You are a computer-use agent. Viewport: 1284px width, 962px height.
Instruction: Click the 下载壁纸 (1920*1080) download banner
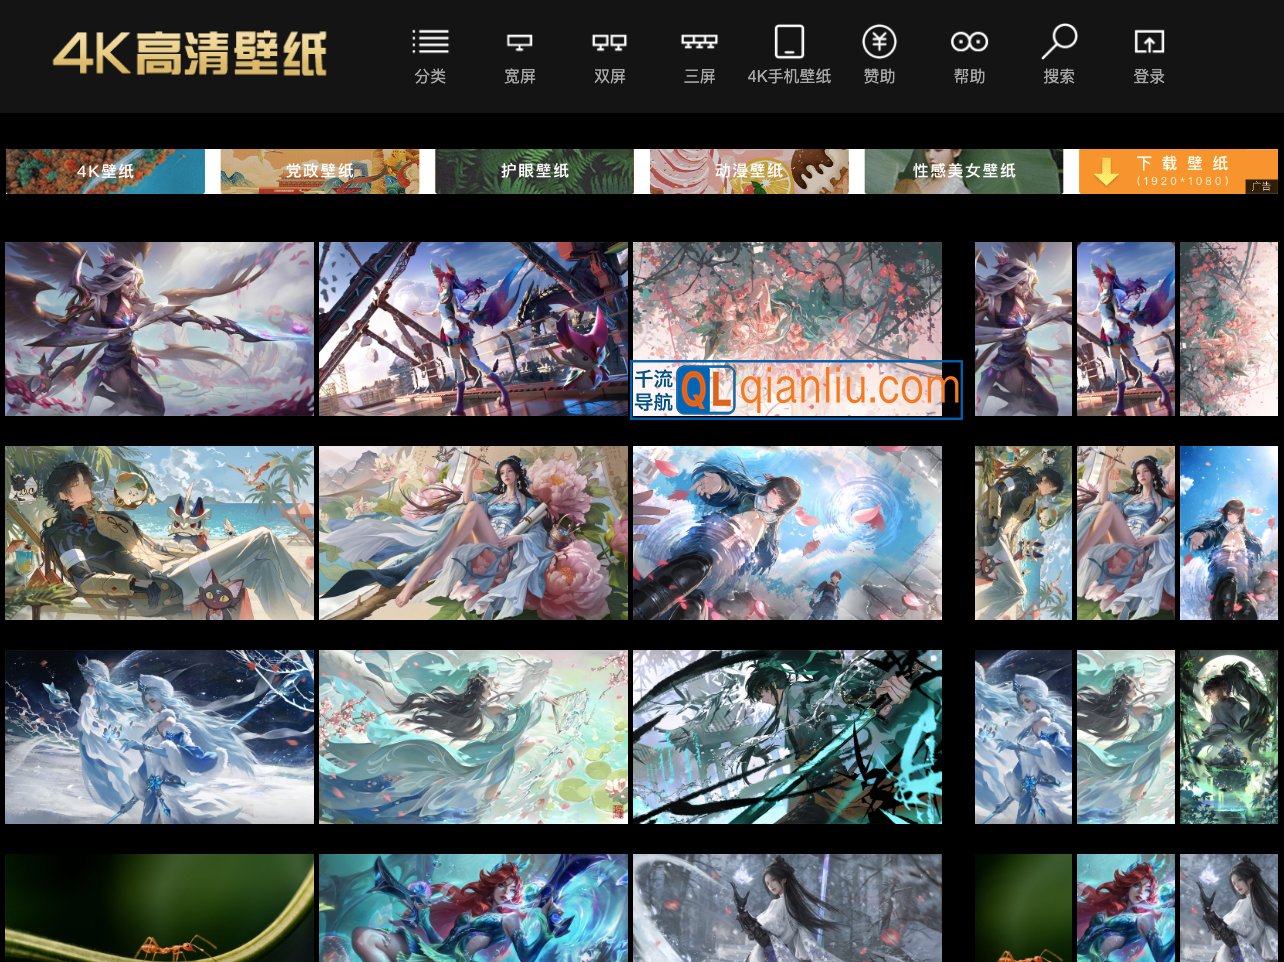tap(1180, 171)
